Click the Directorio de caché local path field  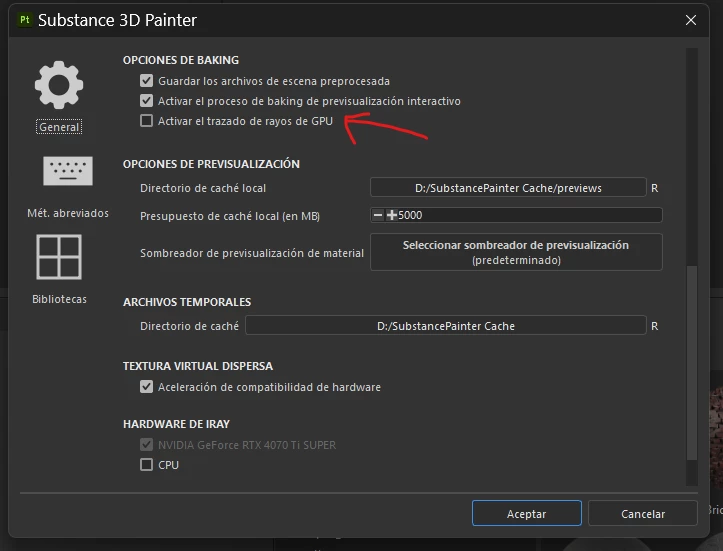pos(508,188)
